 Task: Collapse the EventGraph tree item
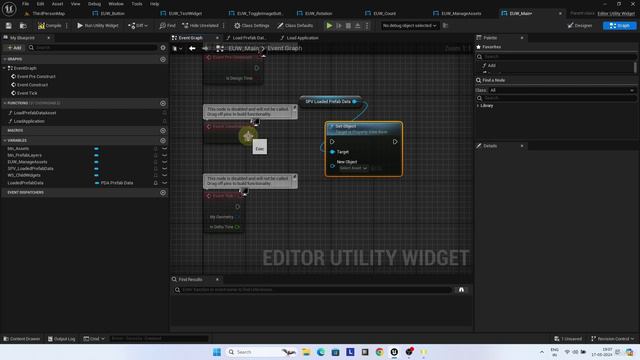(x=4, y=68)
